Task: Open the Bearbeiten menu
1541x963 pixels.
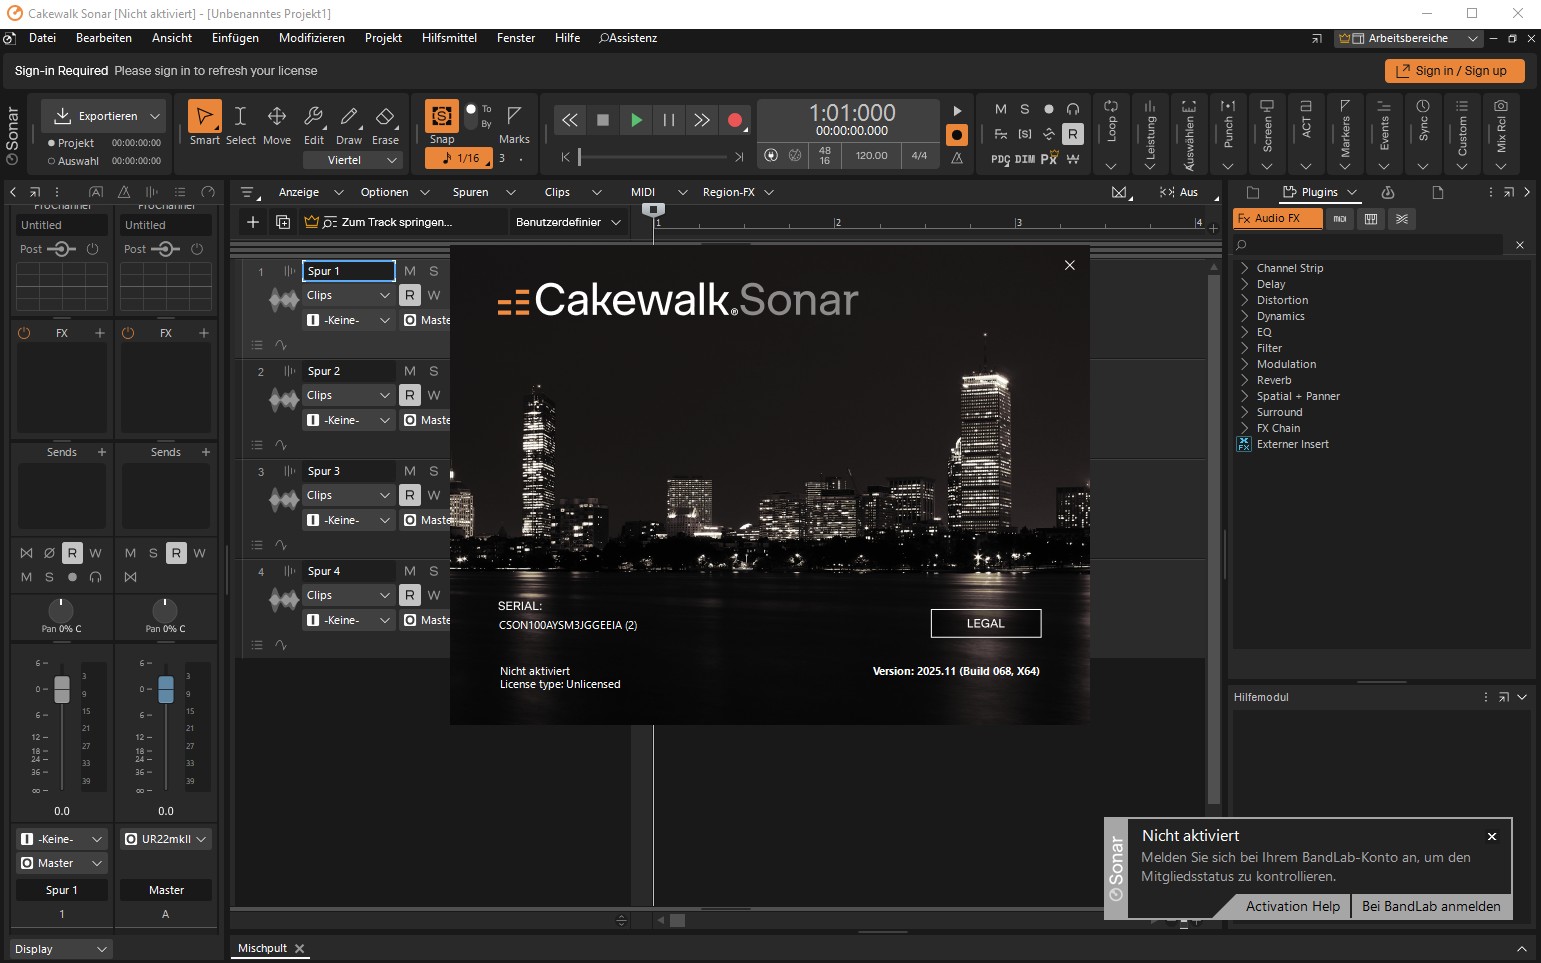Action: (104, 38)
